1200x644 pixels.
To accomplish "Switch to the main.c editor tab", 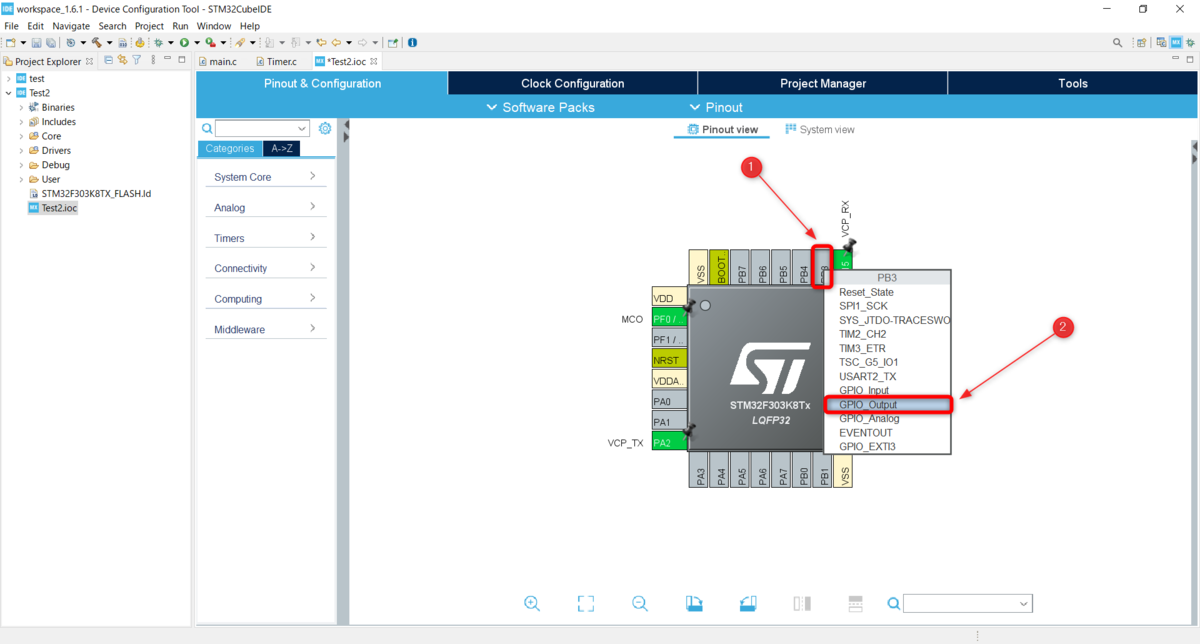I will [217, 61].
